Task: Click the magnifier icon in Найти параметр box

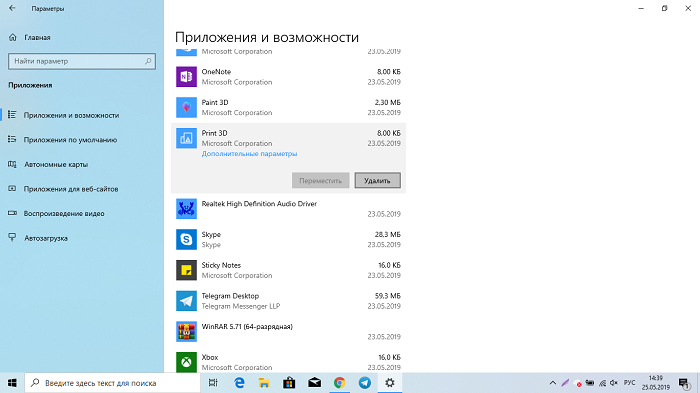Action: [148, 61]
